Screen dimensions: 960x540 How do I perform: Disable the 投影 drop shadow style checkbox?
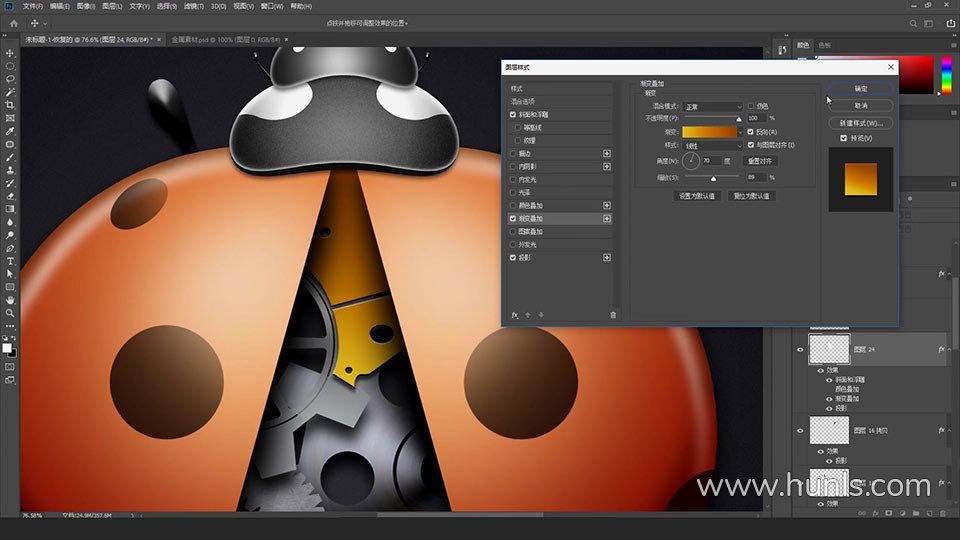[x=514, y=257]
